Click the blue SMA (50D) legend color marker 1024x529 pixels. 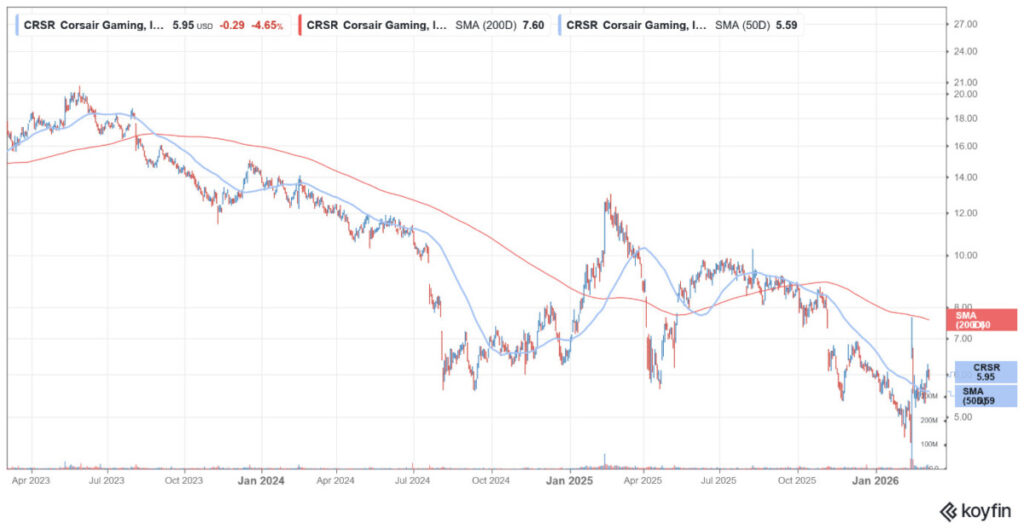(x=560, y=23)
